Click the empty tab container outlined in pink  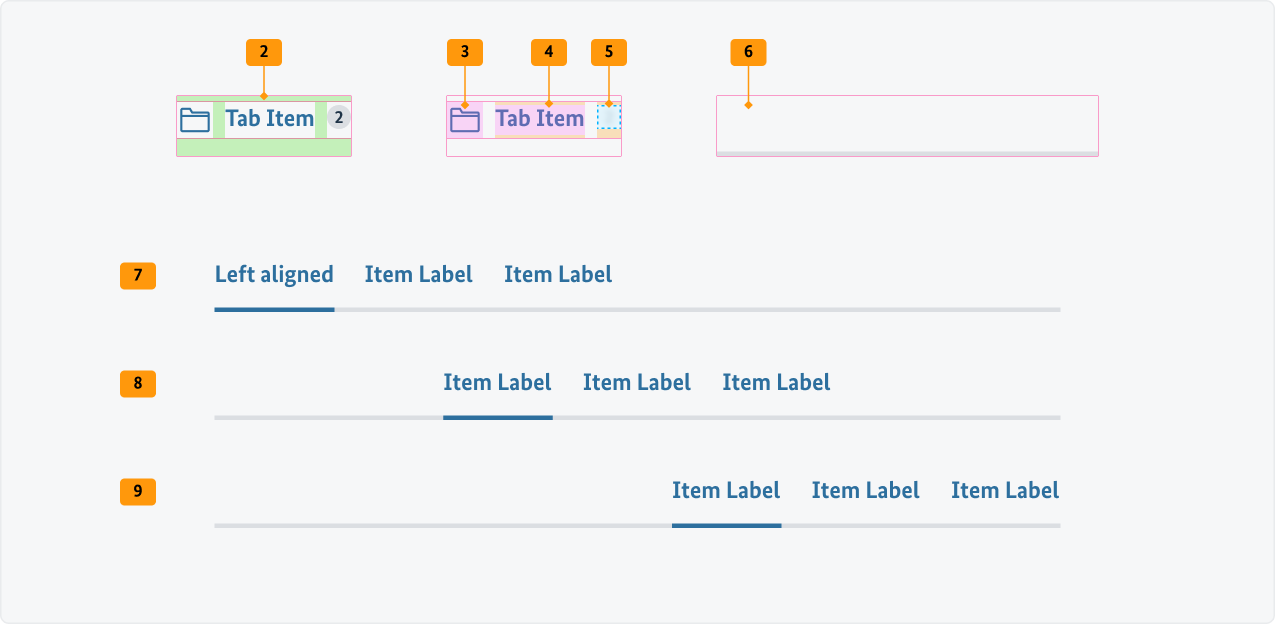[906, 127]
